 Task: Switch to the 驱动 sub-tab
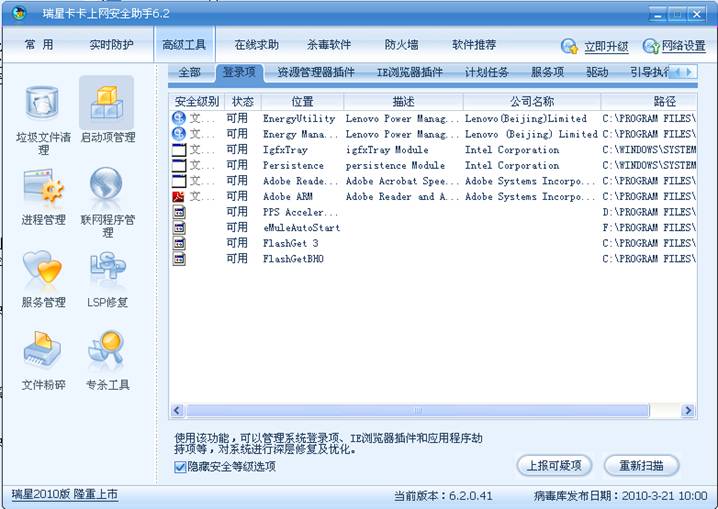[597, 72]
